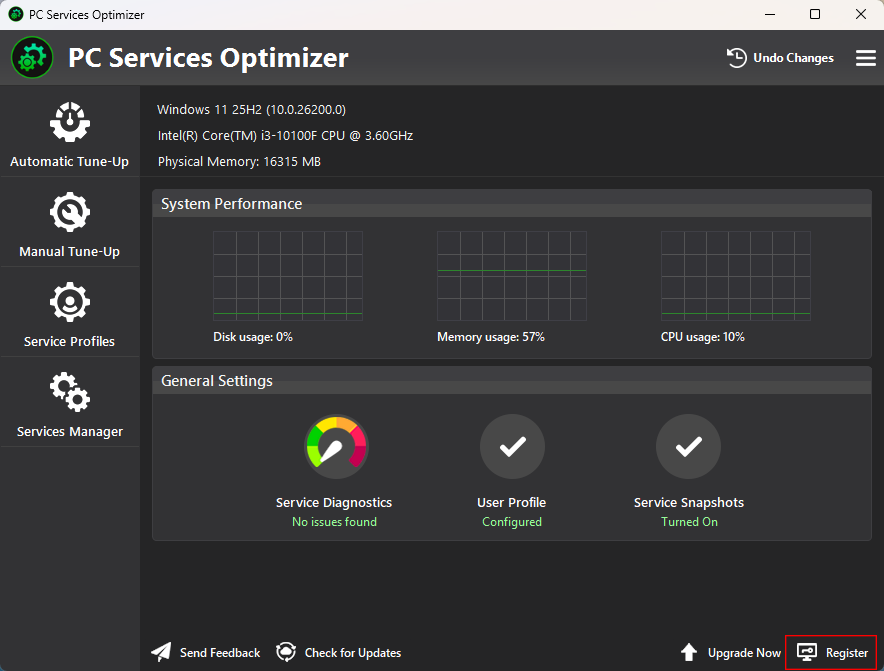Image resolution: width=884 pixels, height=671 pixels.
Task: Click the Disk usage graph
Action: click(288, 276)
